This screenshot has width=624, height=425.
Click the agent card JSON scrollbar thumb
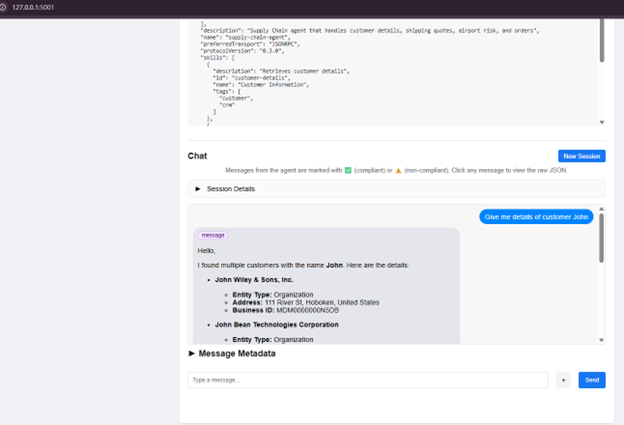pyautogui.click(x=602, y=40)
